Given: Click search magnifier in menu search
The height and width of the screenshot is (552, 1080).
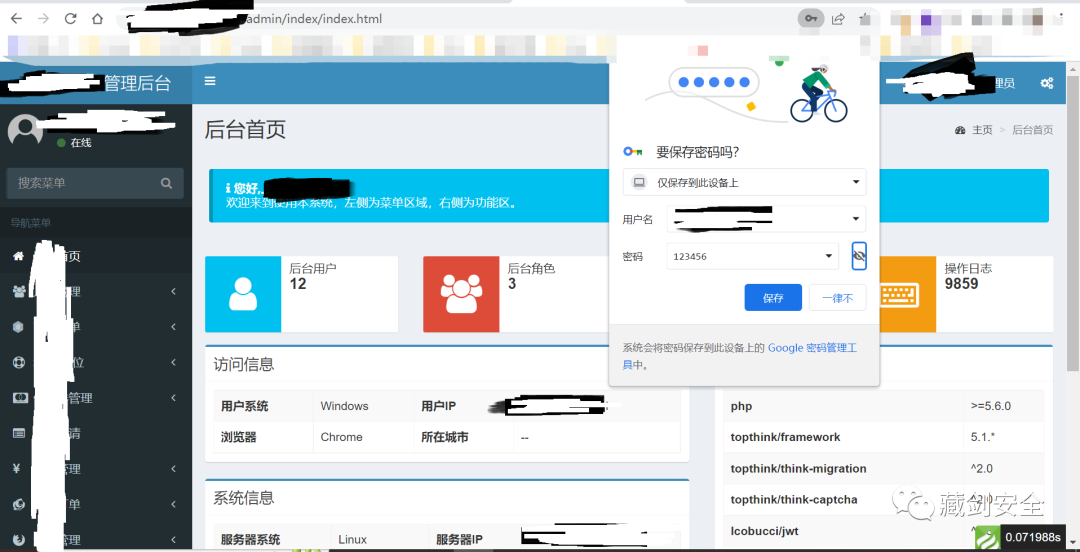Looking at the screenshot, I should click(166, 183).
